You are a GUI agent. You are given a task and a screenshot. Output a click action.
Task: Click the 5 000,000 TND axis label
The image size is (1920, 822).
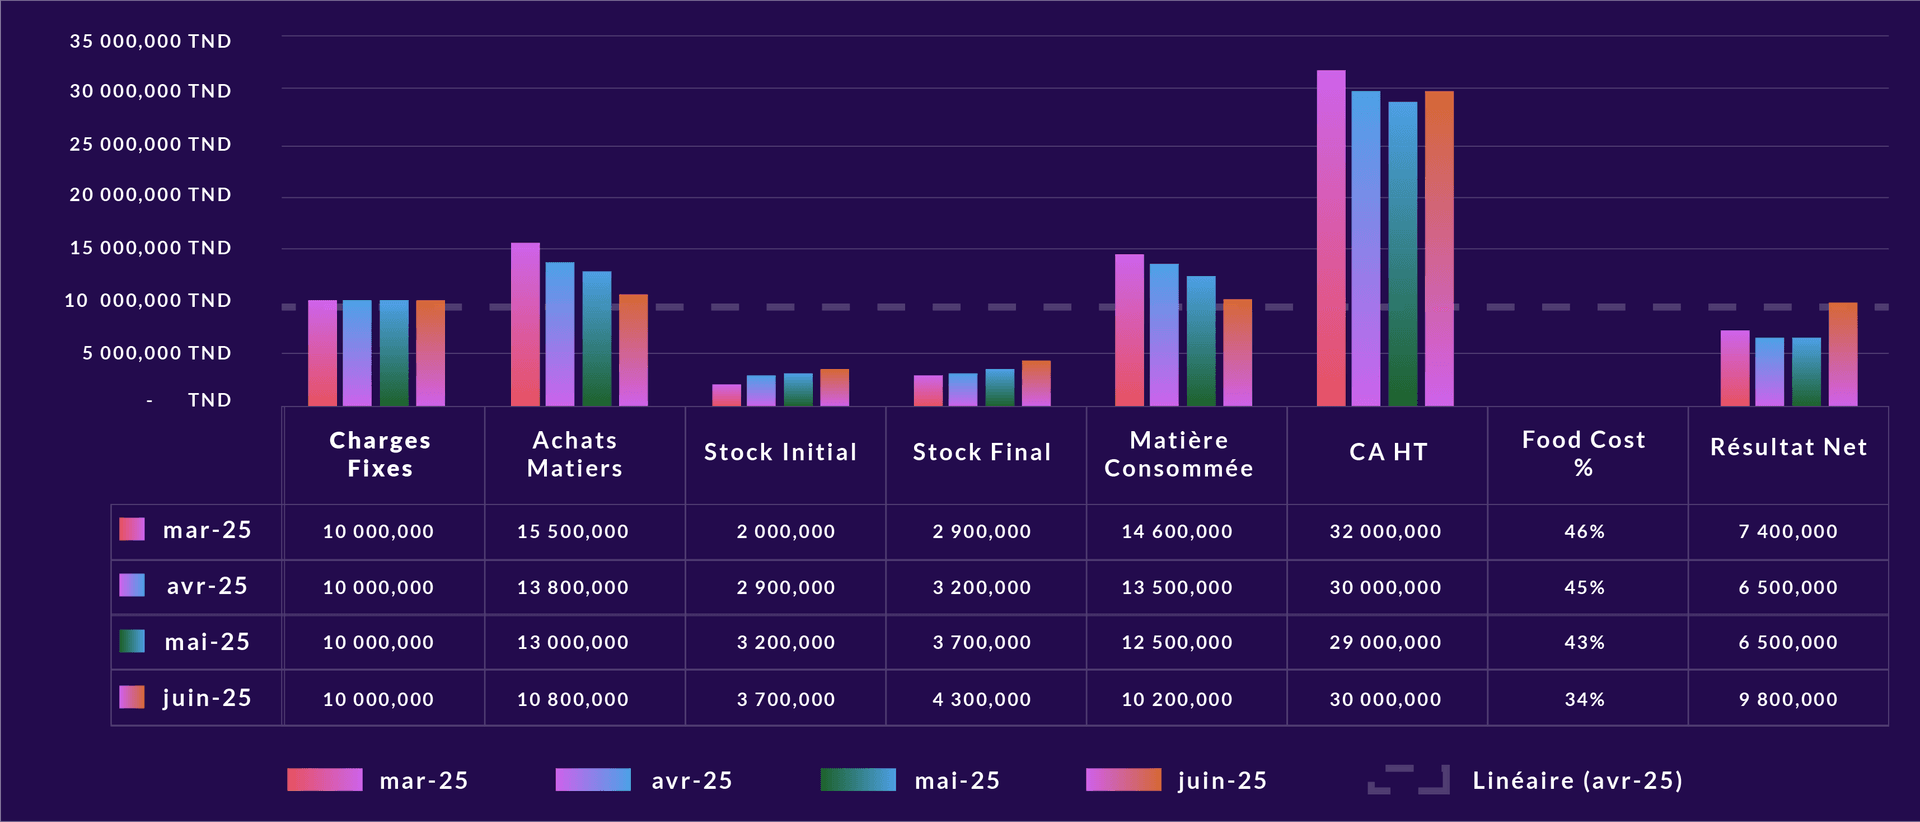tap(157, 353)
